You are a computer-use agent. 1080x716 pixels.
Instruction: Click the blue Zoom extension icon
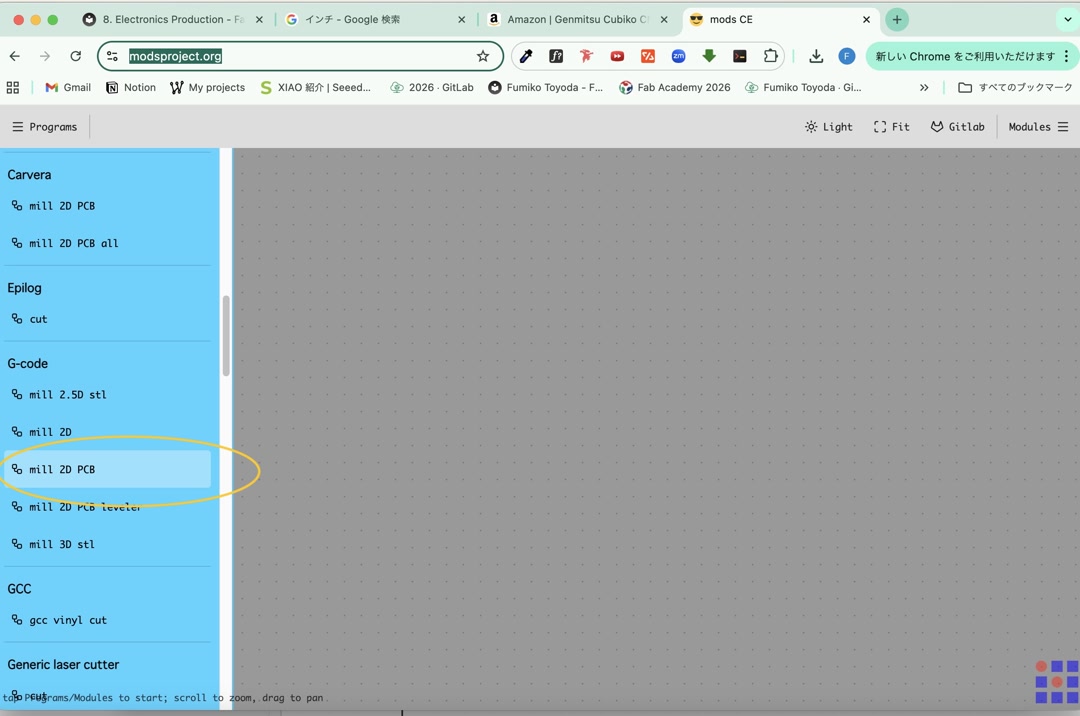point(678,56)
